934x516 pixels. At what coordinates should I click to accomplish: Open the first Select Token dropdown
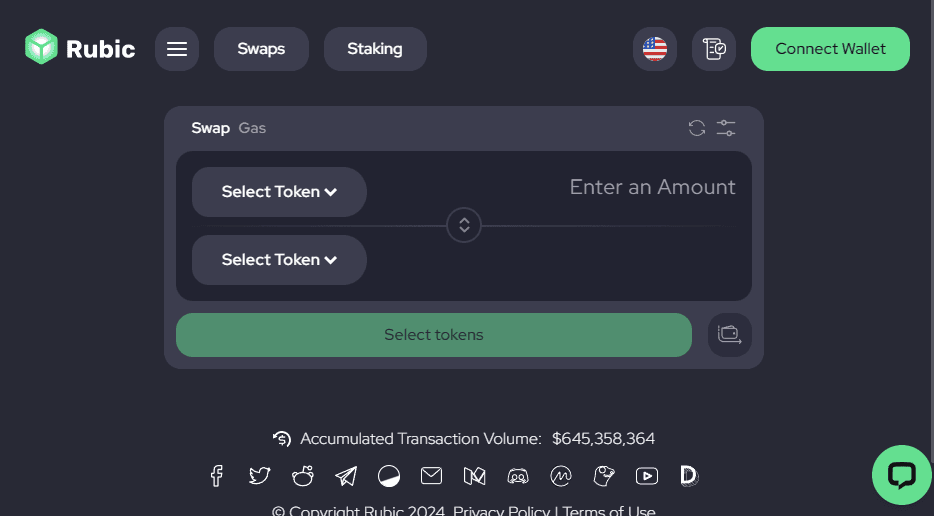(x=279, y=192)
